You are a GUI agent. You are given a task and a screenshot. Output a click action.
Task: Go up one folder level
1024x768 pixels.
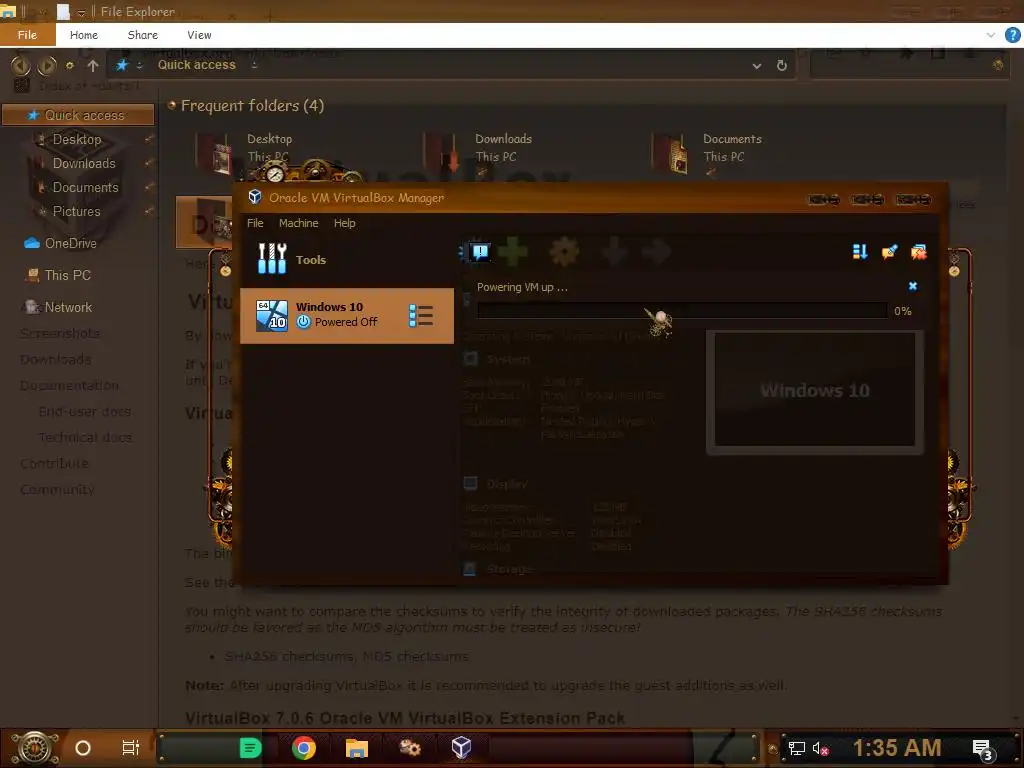93,65
